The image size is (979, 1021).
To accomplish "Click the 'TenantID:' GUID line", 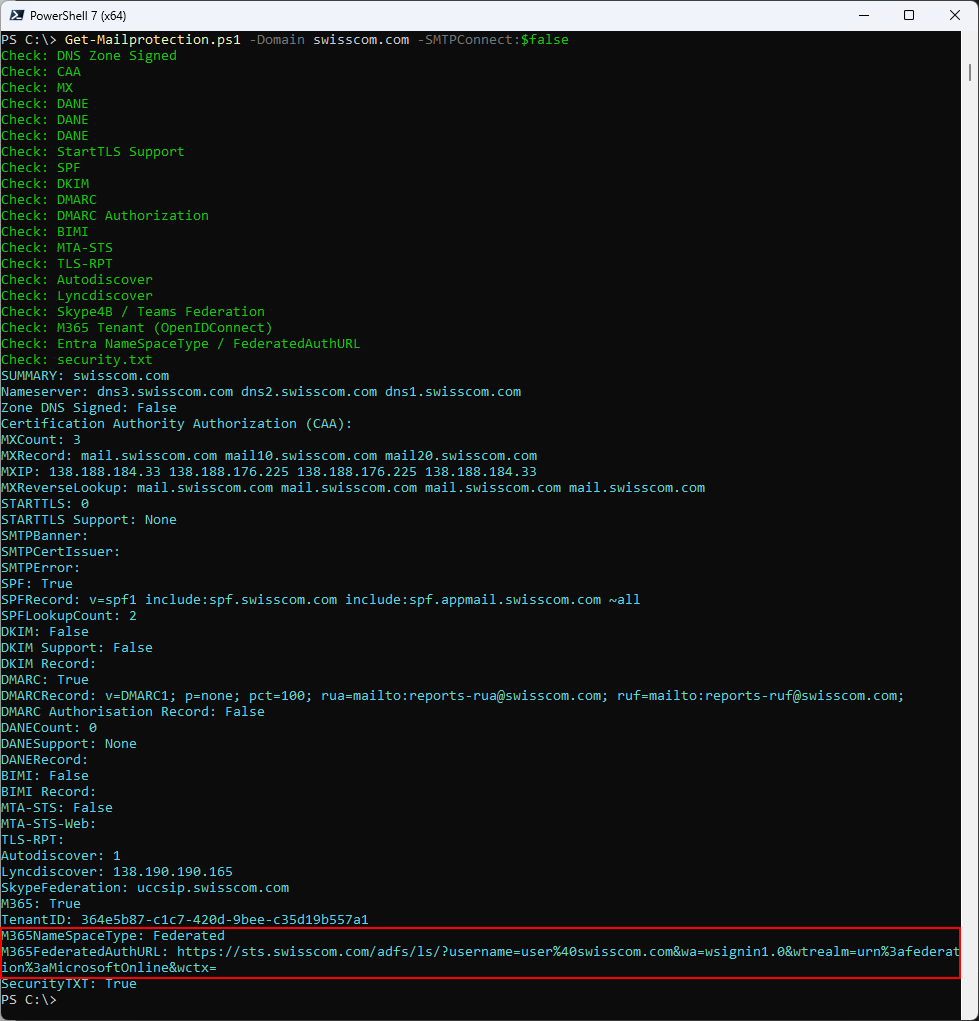I will click(x=184, y=919).
